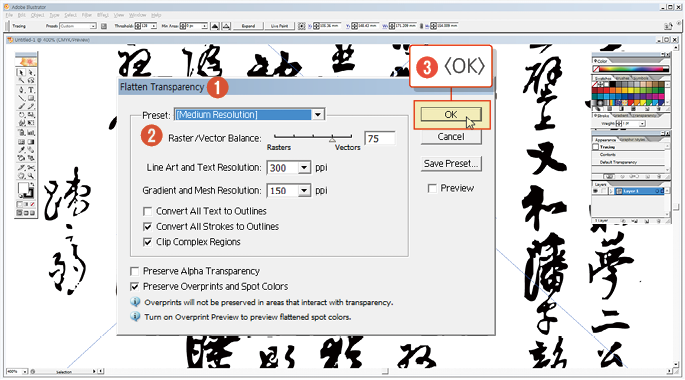
Task: Select Default Transparency in Appearance panel
Action: click(x=618, y=162)
